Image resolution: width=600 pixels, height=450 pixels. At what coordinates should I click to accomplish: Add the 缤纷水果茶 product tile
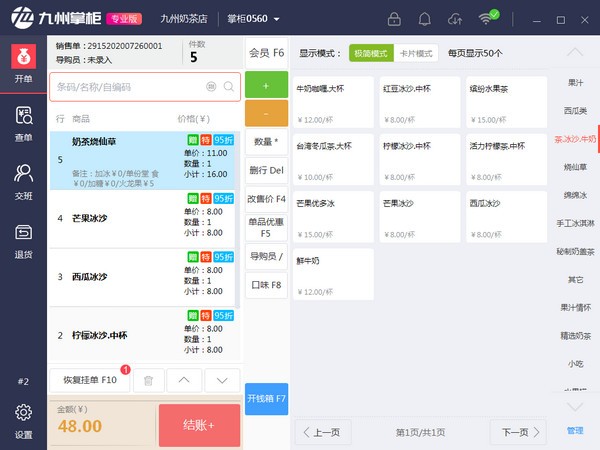(502, 99)
